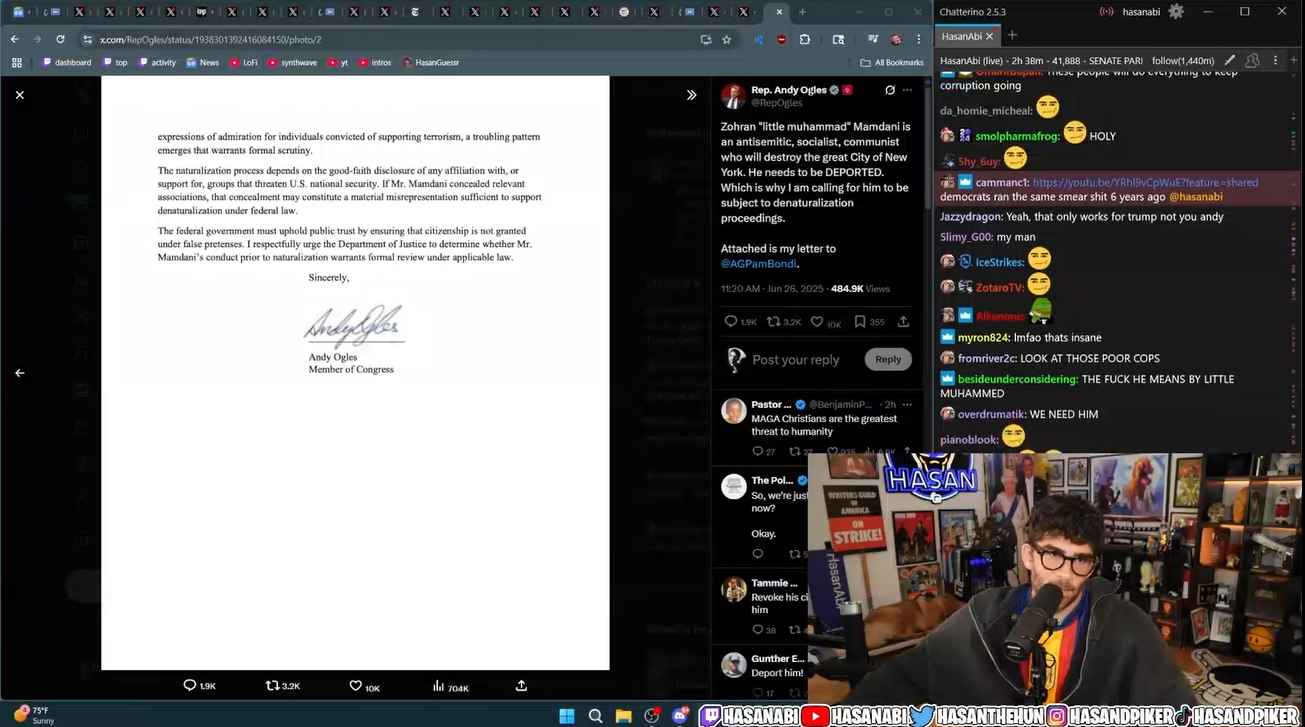Open the 'News' bookmark
Viewport: 1305px width, 727px height.
coord(202,62)
